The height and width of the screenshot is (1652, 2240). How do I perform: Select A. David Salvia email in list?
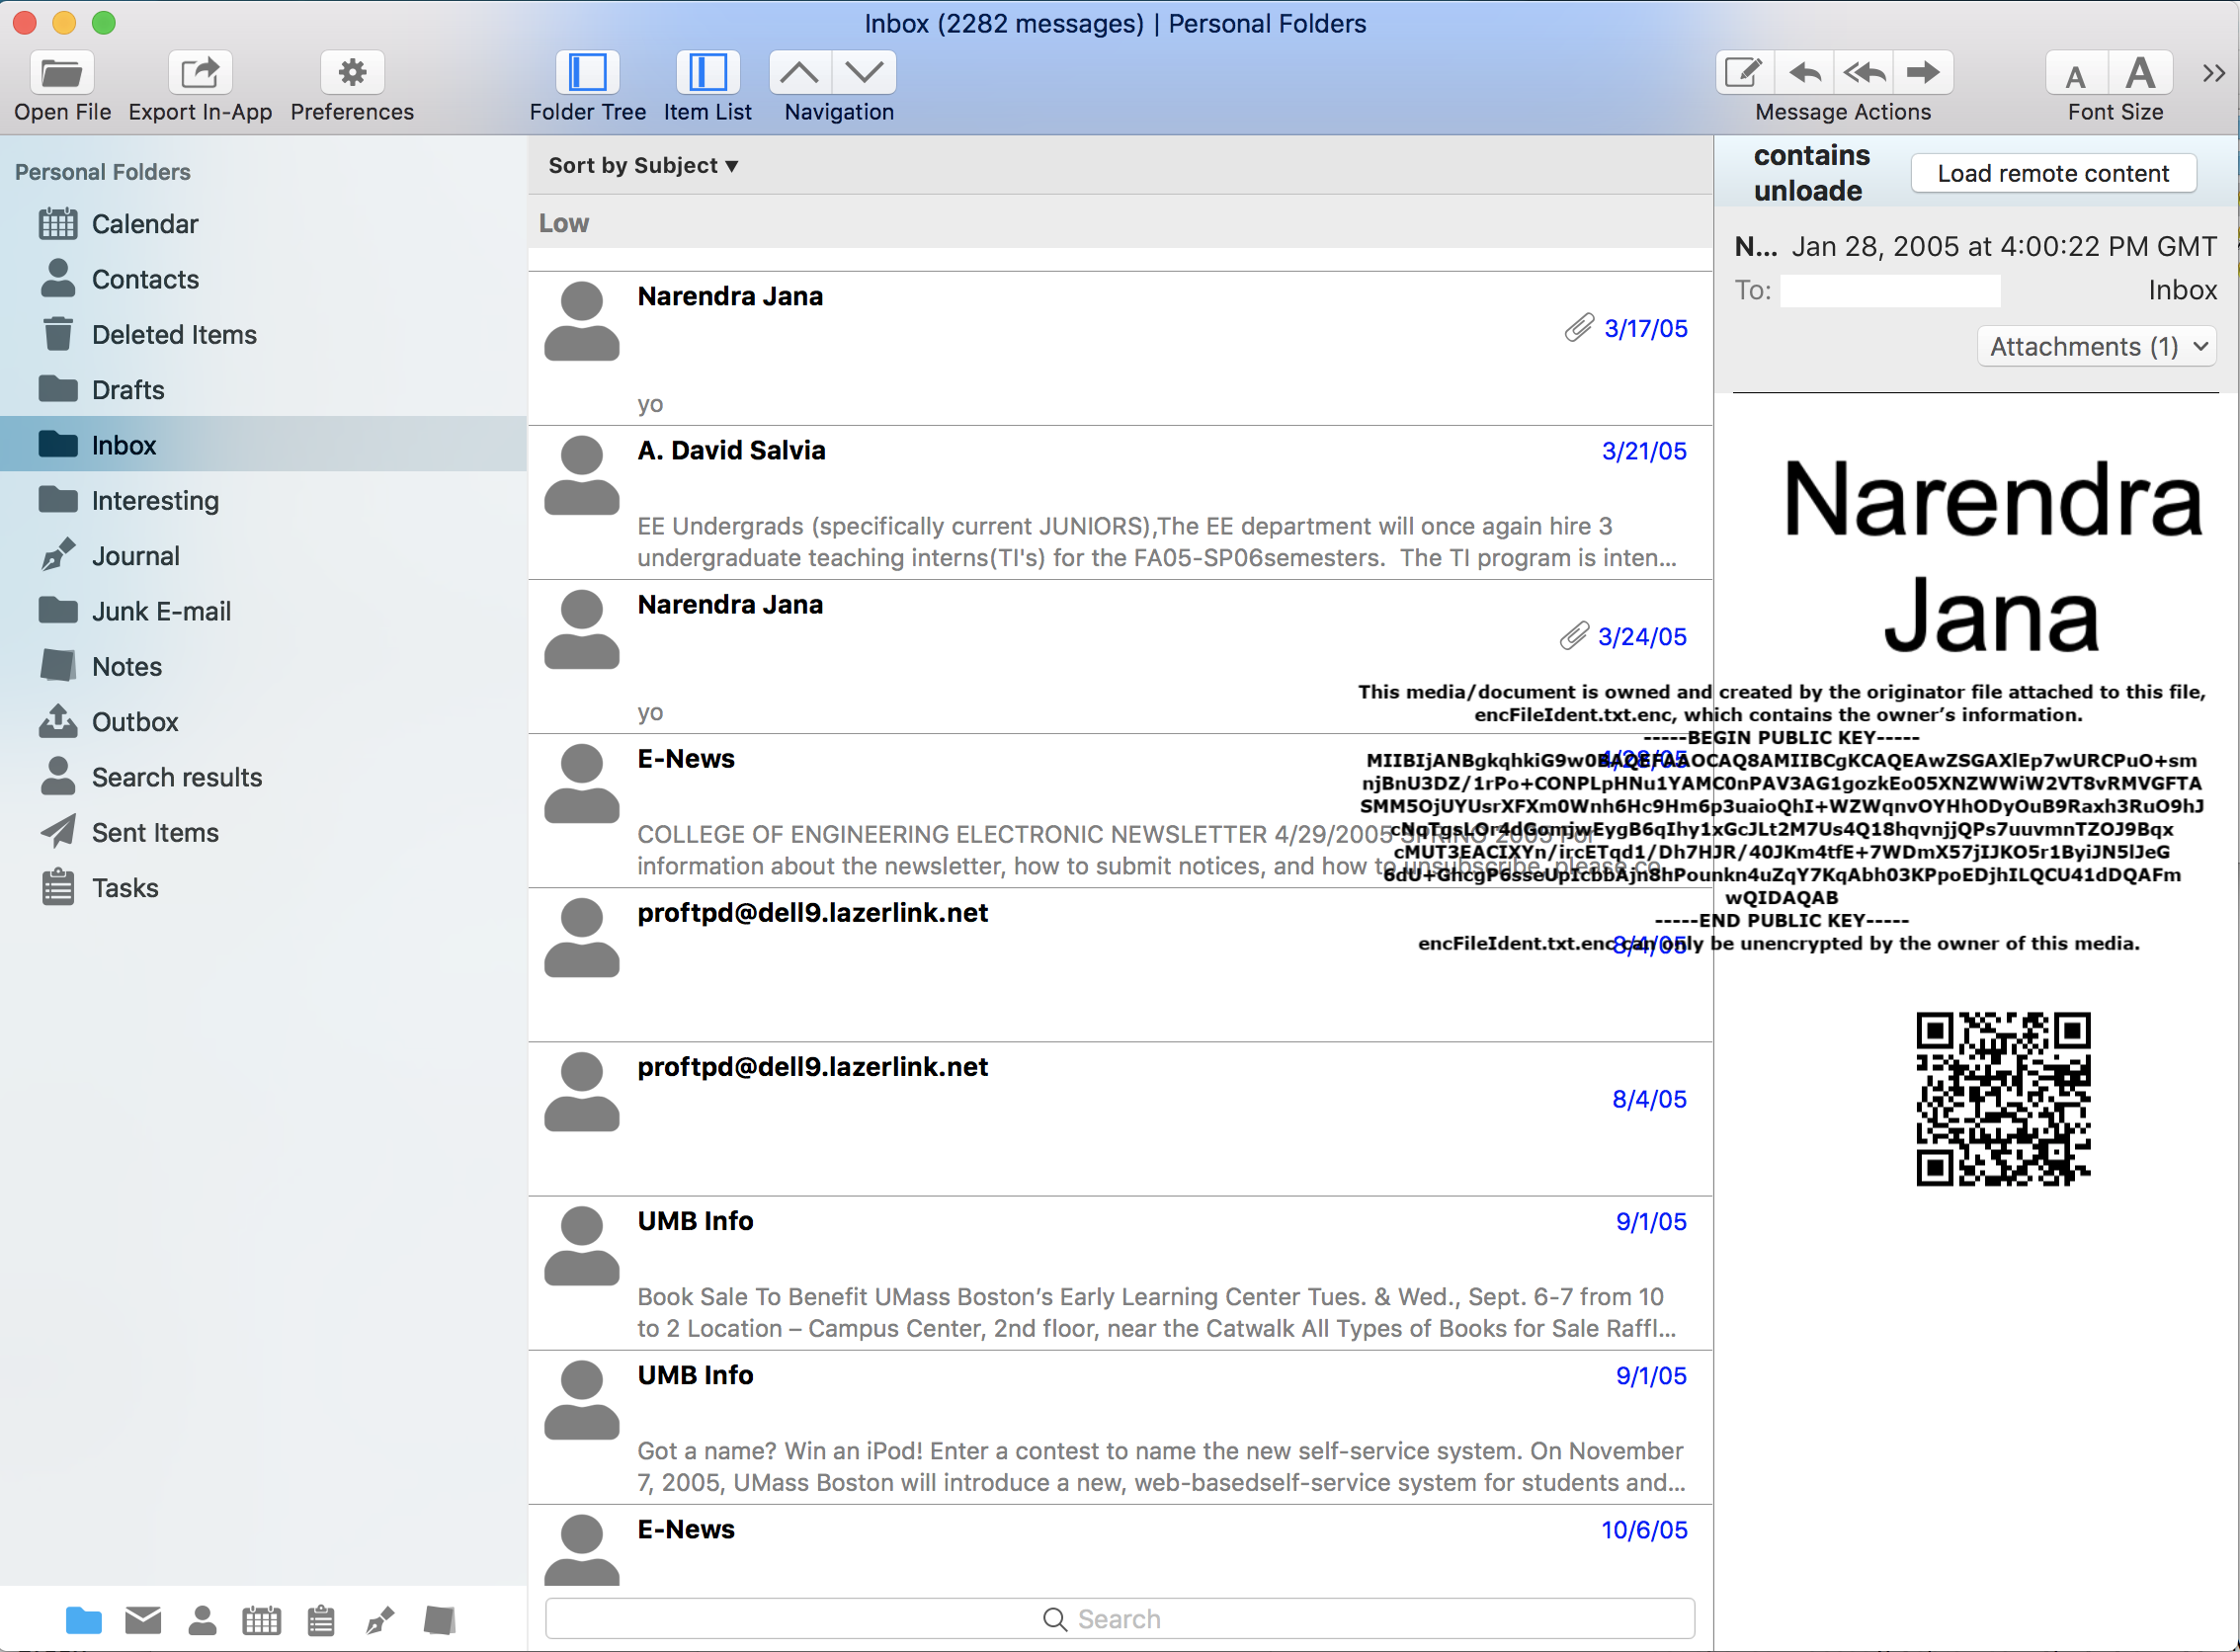pos(1113,501)
